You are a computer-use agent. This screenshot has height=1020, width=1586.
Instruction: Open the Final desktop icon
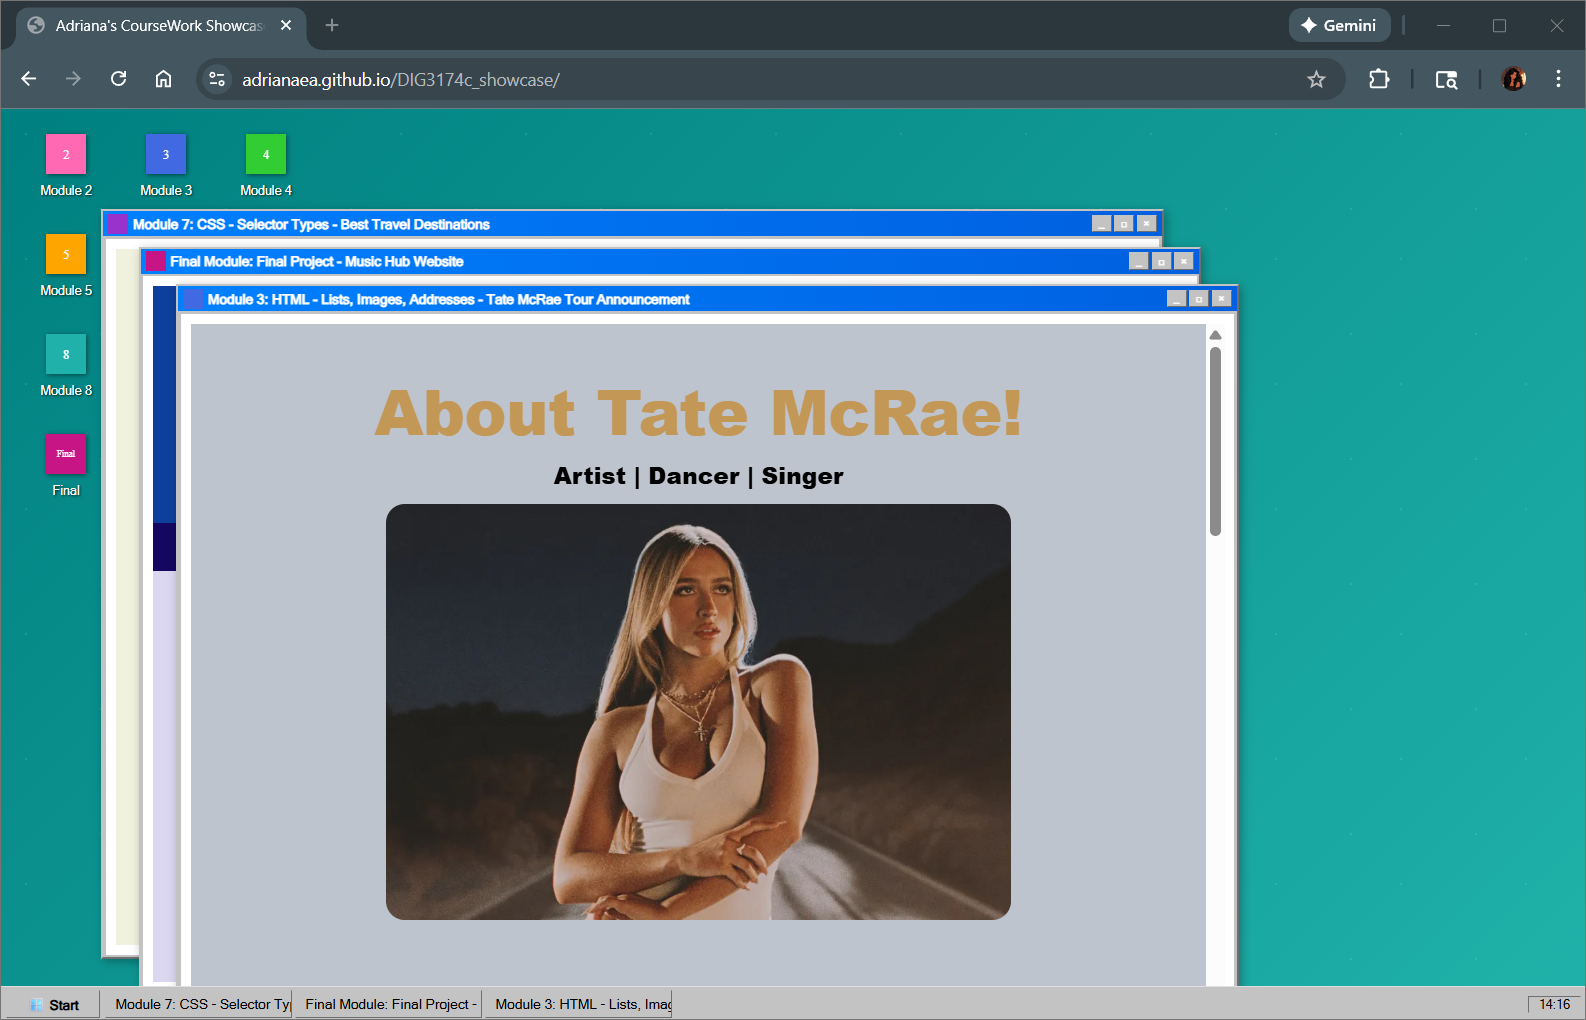pyautogui.click(x=66, y=455)
